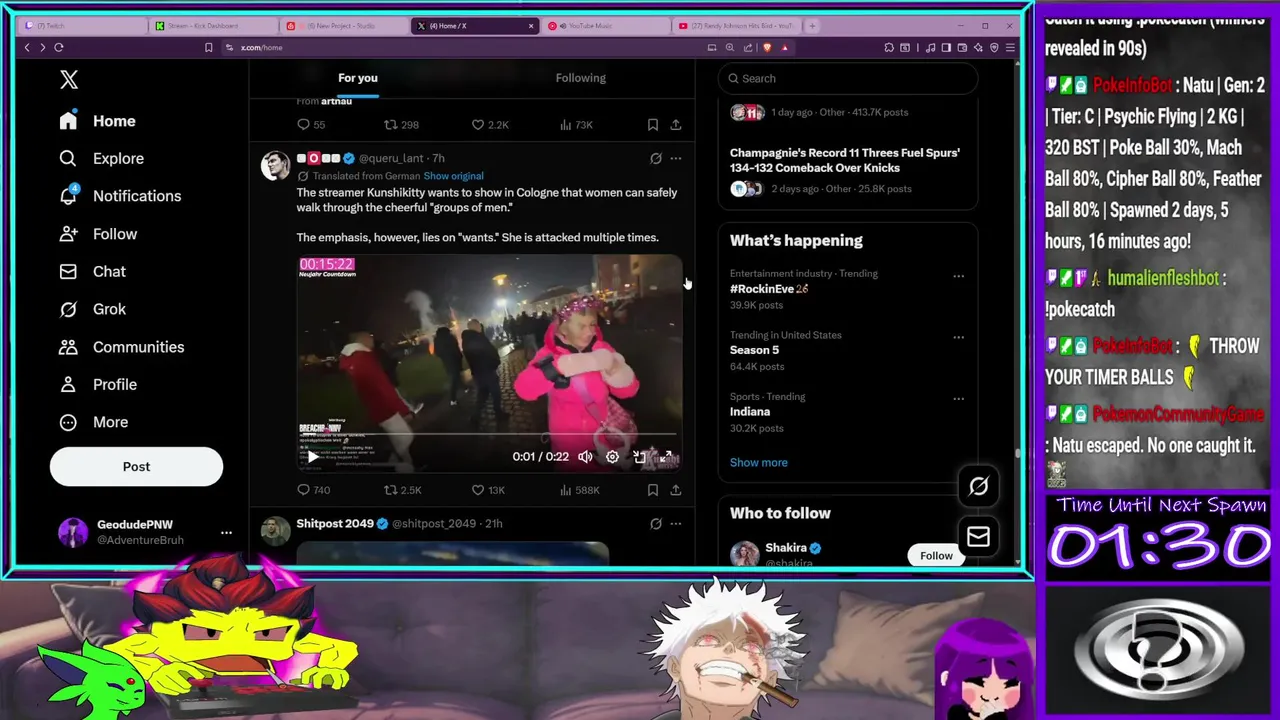This screenshot has height=720, width=1280.
Task: Open the Explore page
Action: click(100, 158)
